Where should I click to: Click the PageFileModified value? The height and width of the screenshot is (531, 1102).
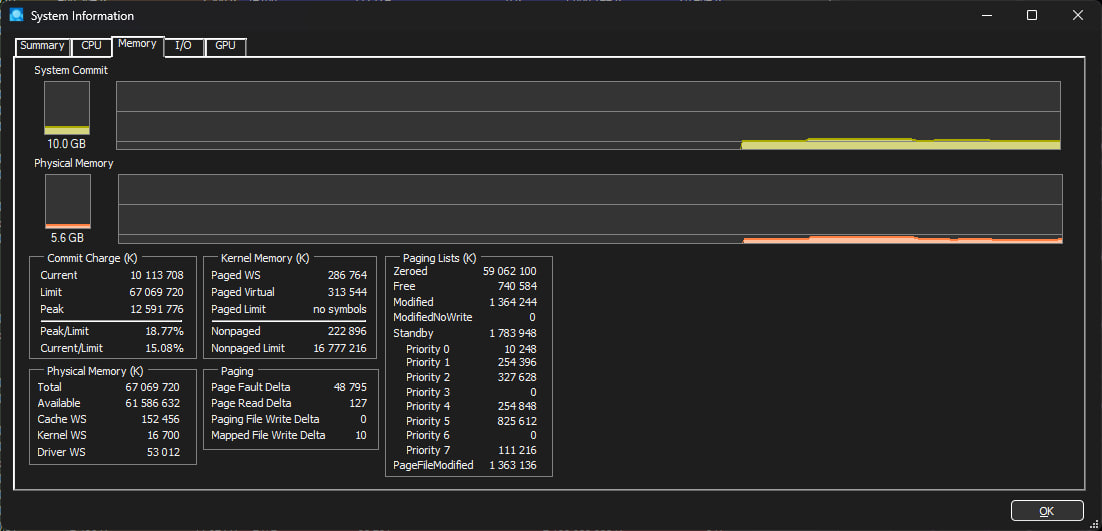(512, 465)
